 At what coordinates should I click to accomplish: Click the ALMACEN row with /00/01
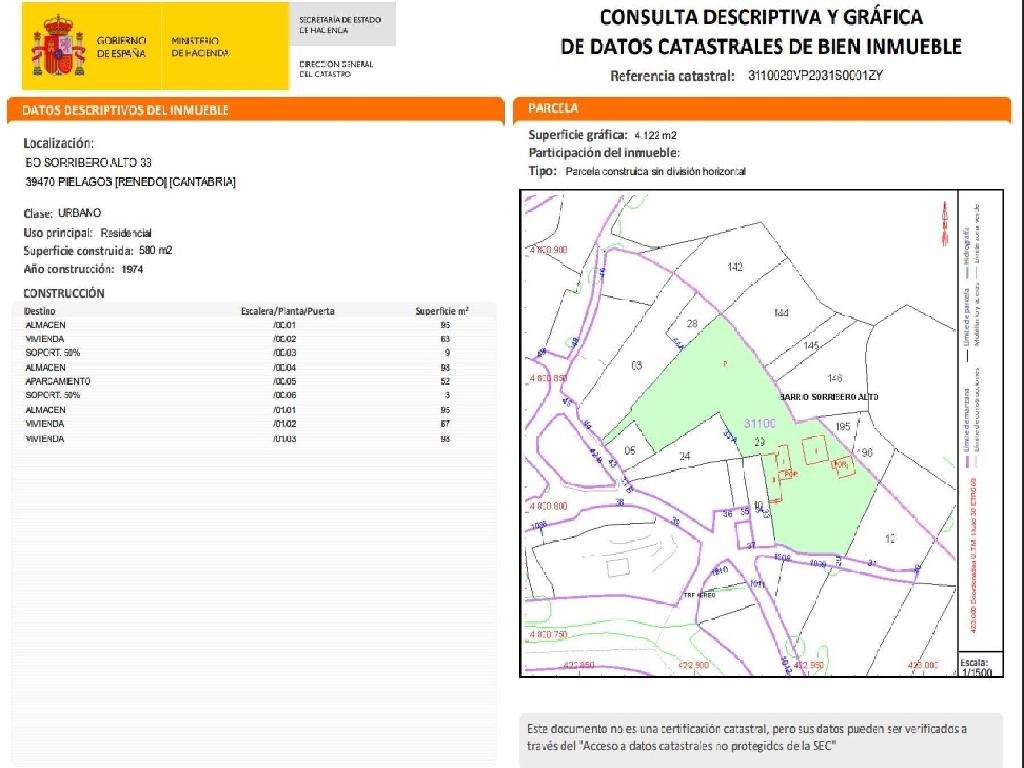click(x=253, y=325)
